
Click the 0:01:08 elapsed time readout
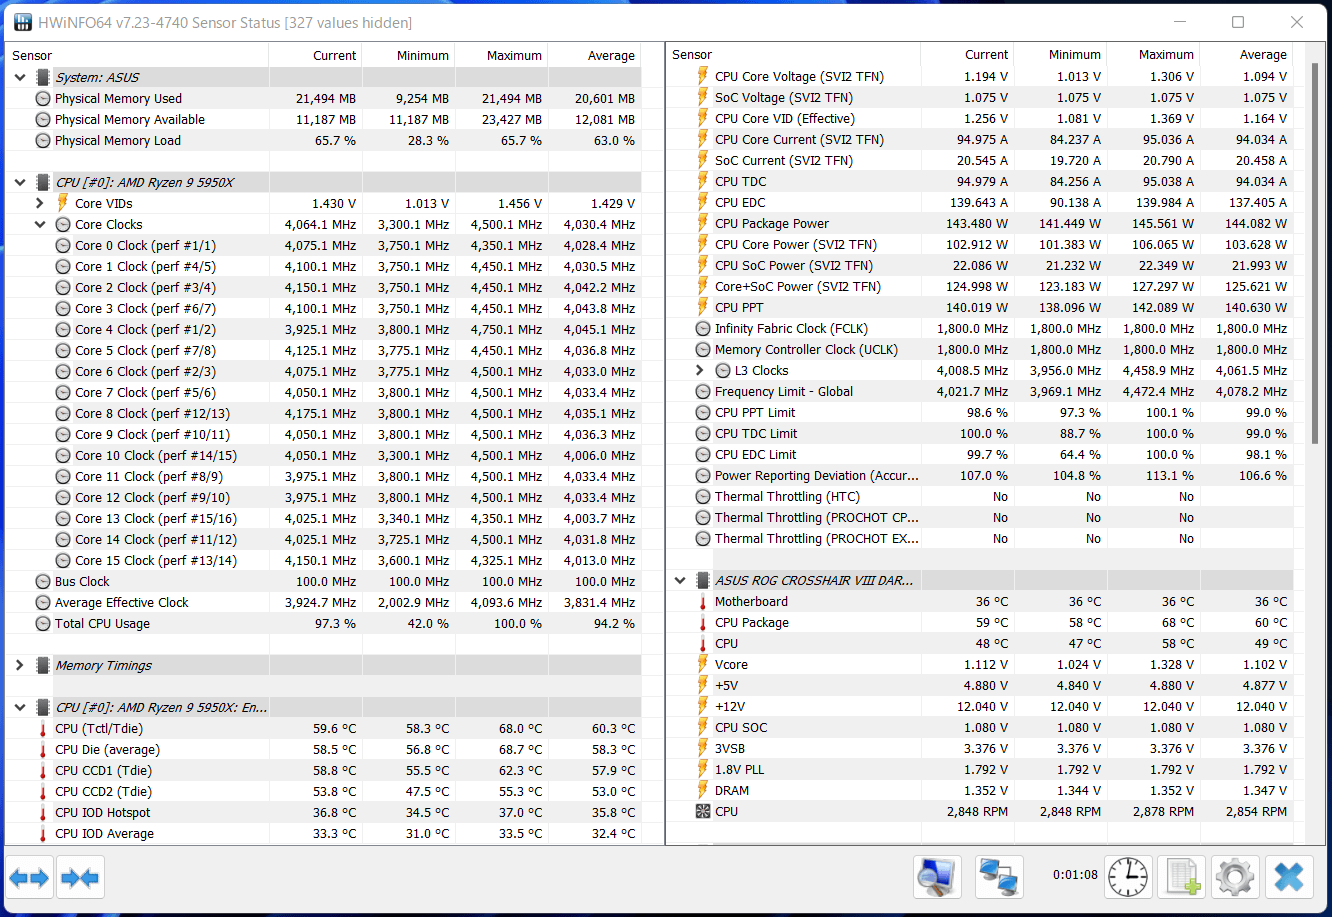coord(1075,875)
